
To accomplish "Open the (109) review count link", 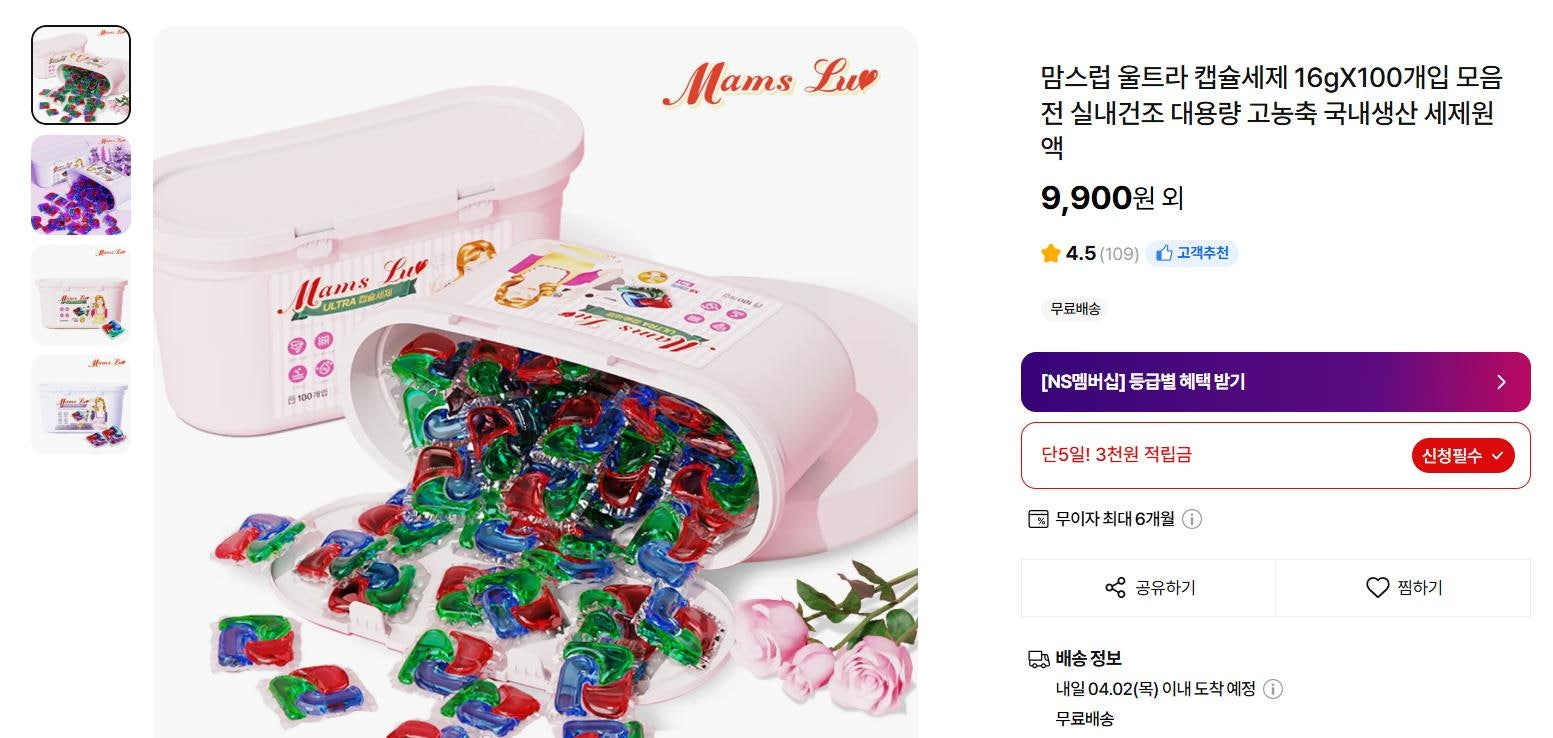I will coord(1119,254).
